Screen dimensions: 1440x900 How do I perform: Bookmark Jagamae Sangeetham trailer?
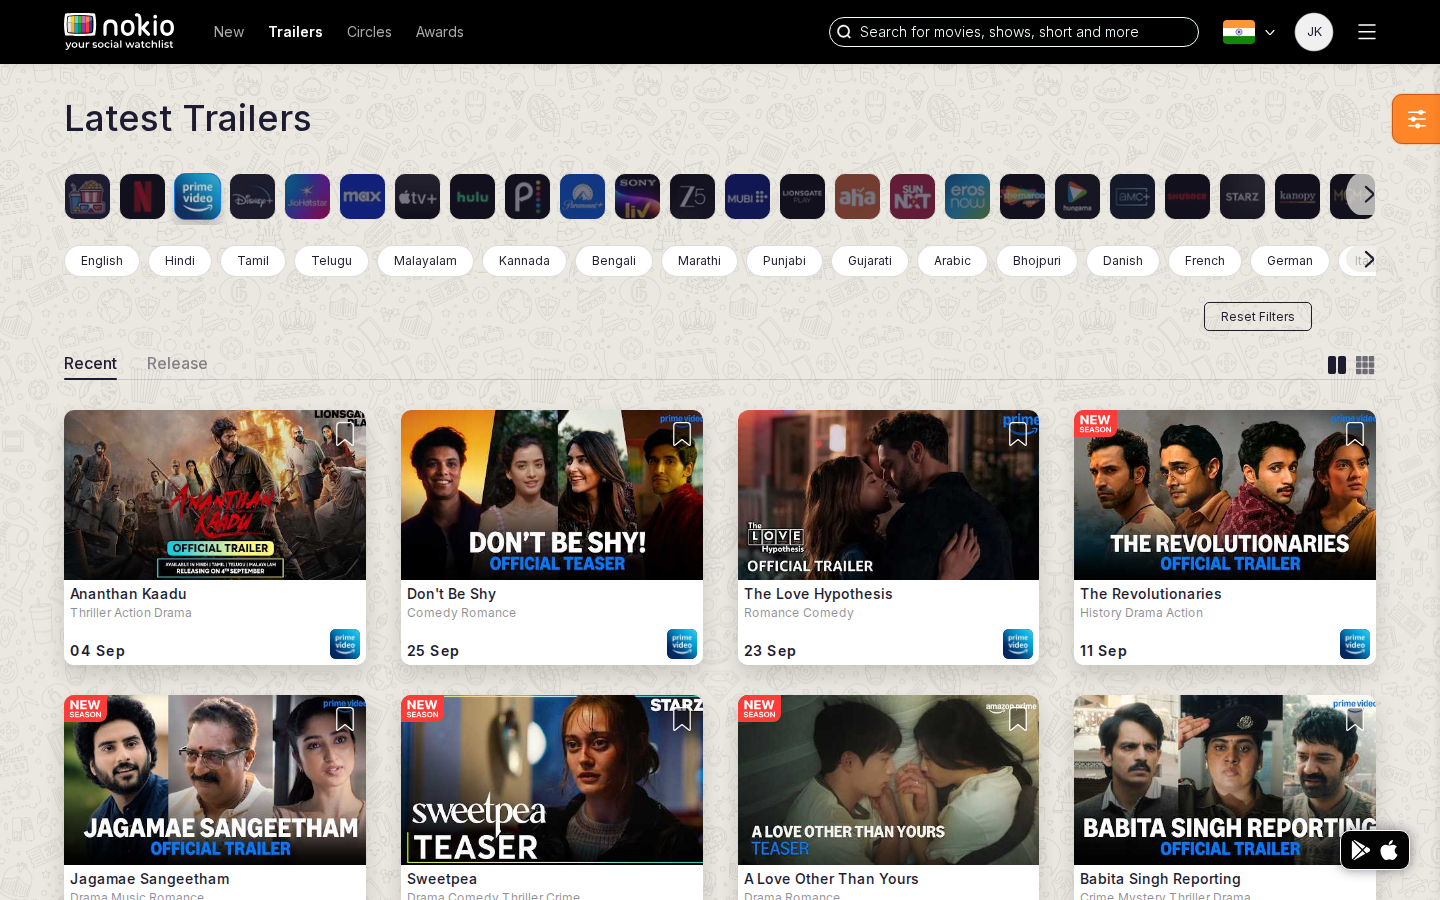coord(345,719)
